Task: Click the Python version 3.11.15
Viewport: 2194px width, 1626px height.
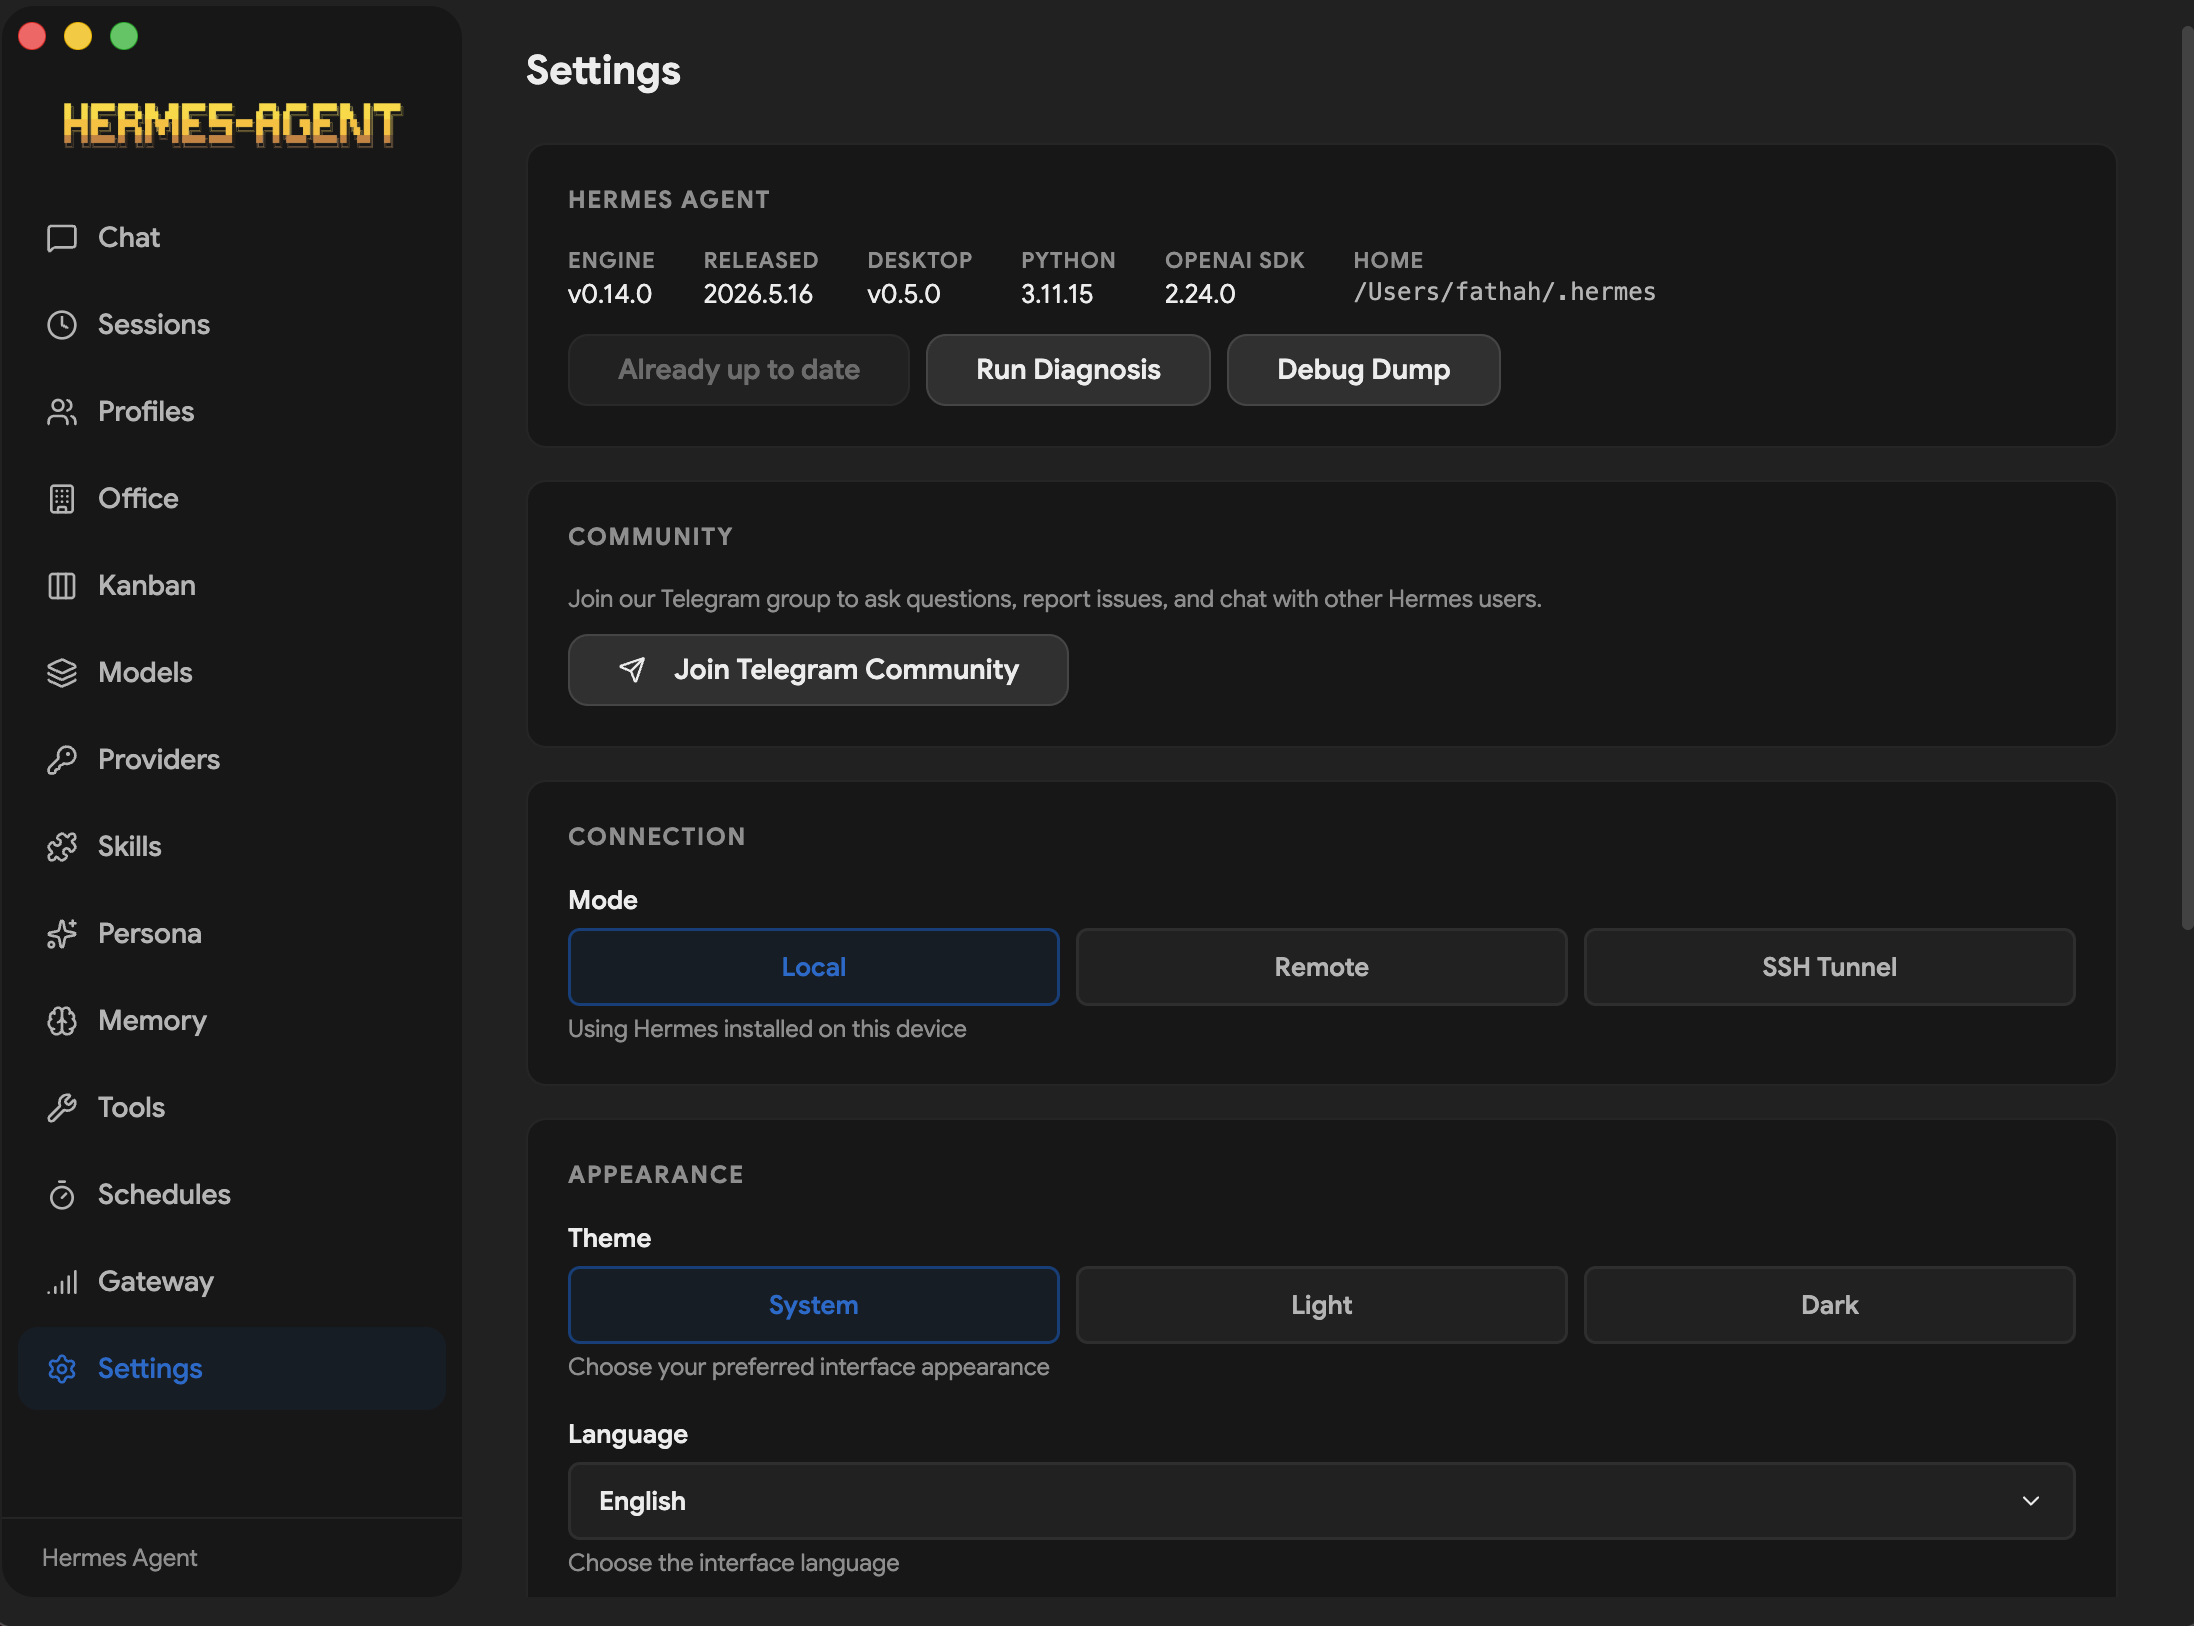Action: point(1057,294)
